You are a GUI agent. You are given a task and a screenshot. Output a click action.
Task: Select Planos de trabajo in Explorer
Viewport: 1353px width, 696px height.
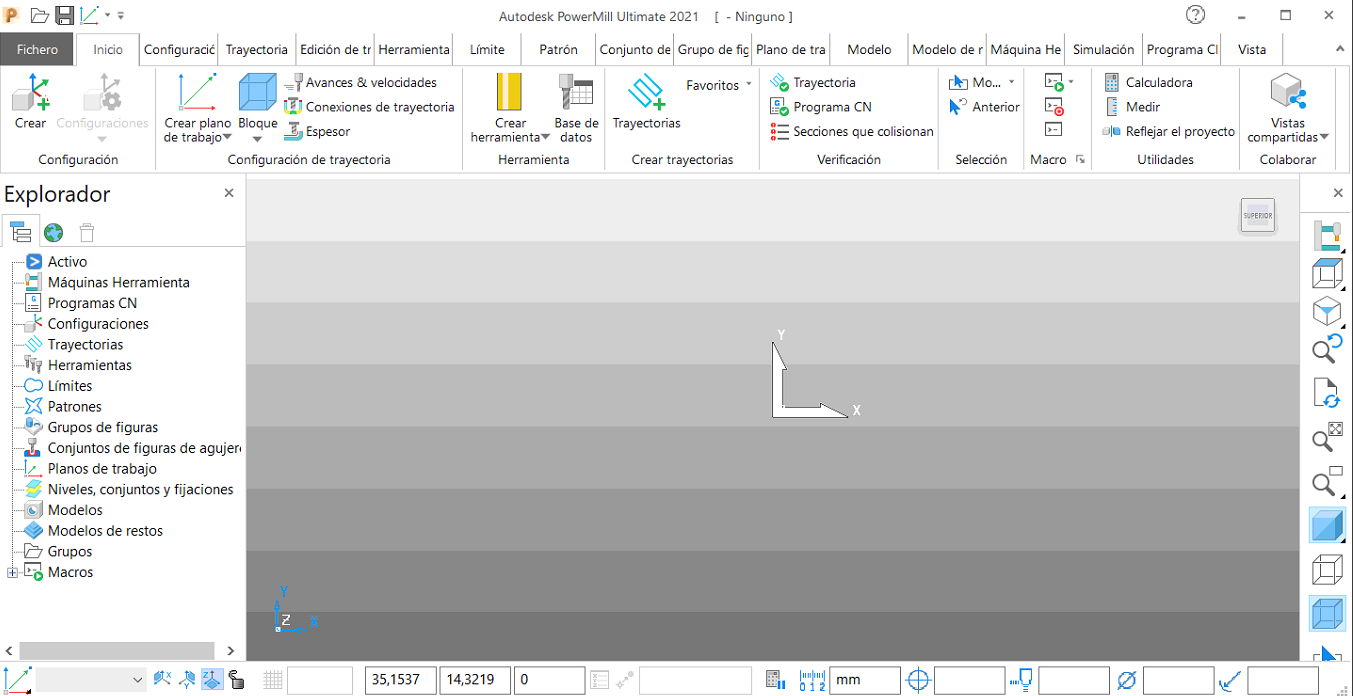pos(102,468)
